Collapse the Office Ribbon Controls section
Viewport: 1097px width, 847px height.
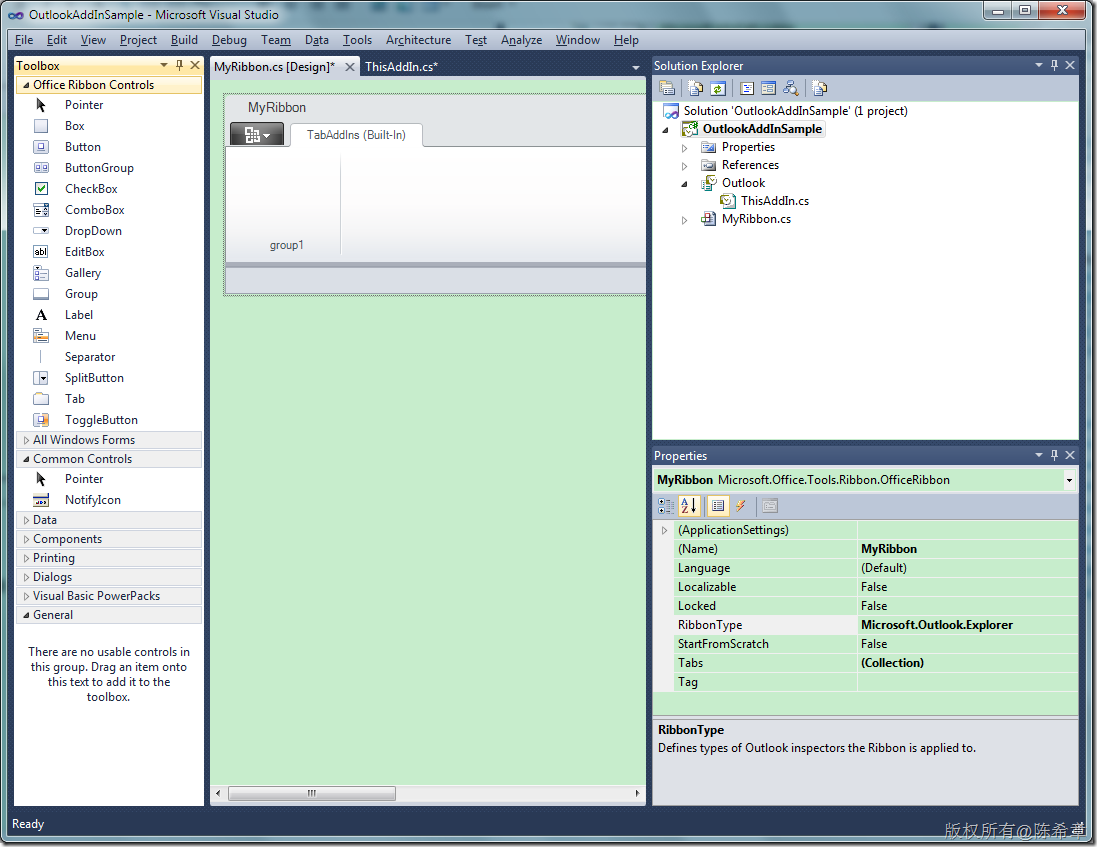pos(27,85)
